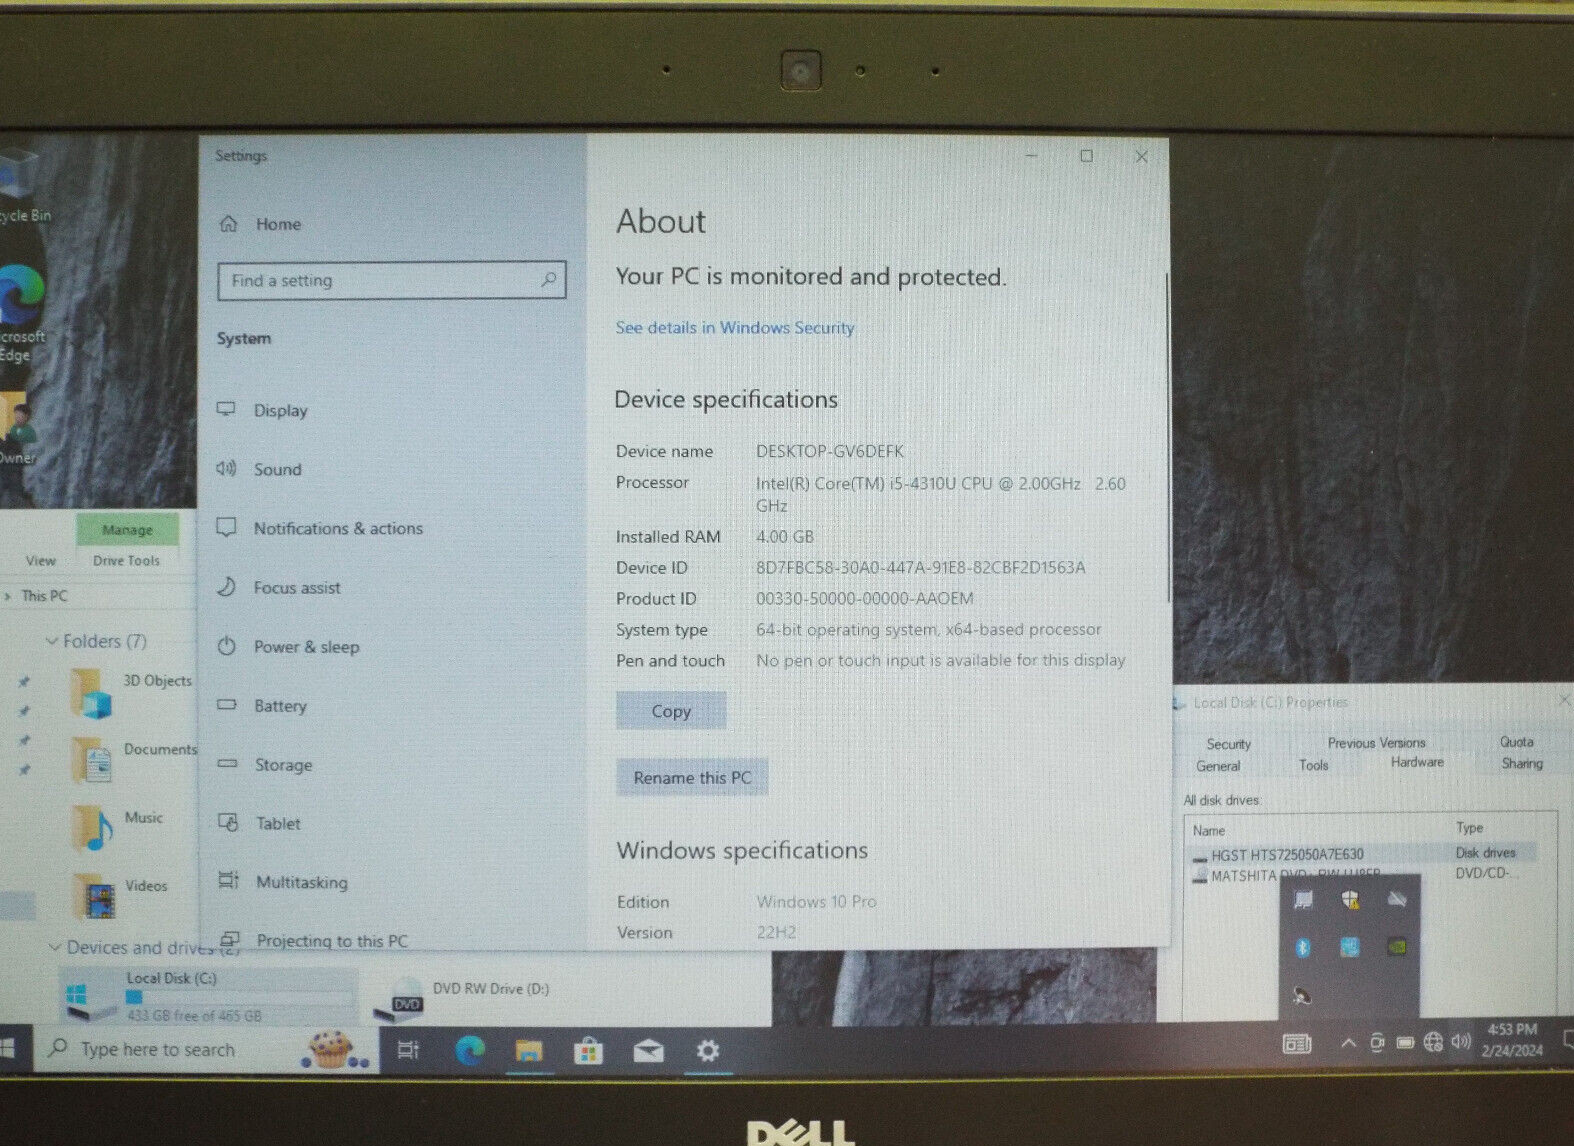
Task: Go to Settings Home
Action: tap(259, 224)
